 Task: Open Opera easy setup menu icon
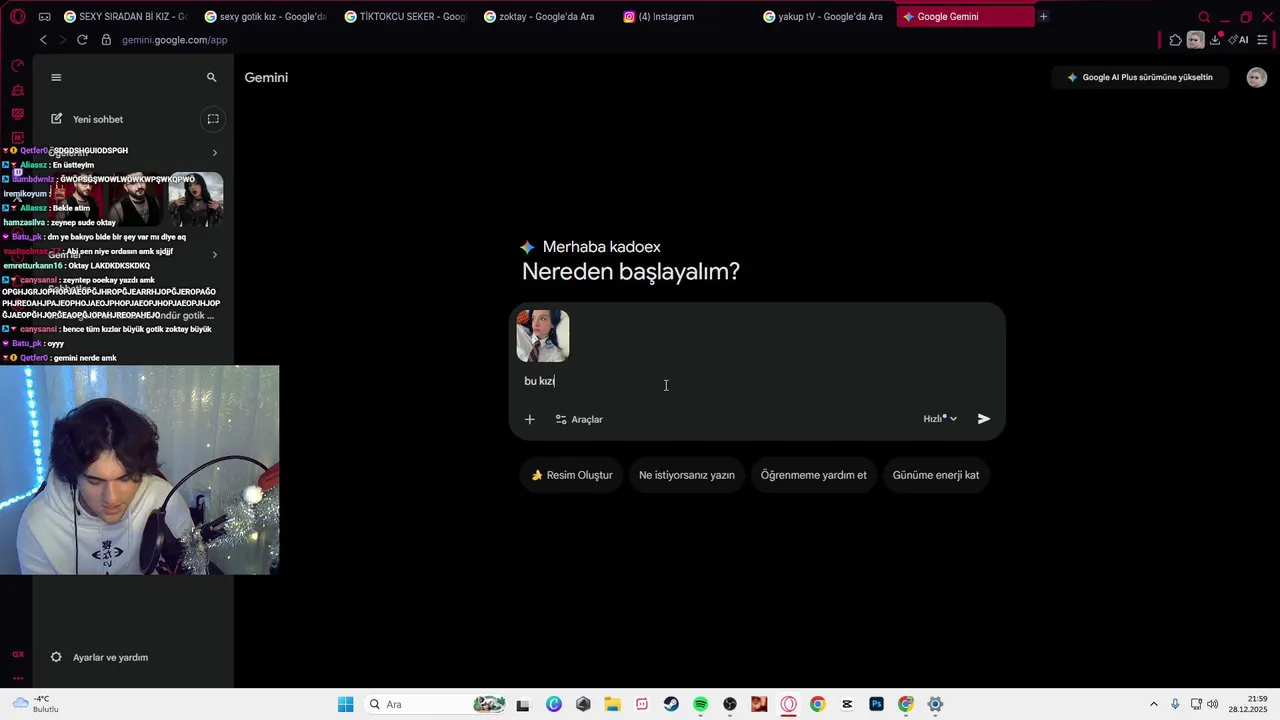click(x=1262, y=40)
